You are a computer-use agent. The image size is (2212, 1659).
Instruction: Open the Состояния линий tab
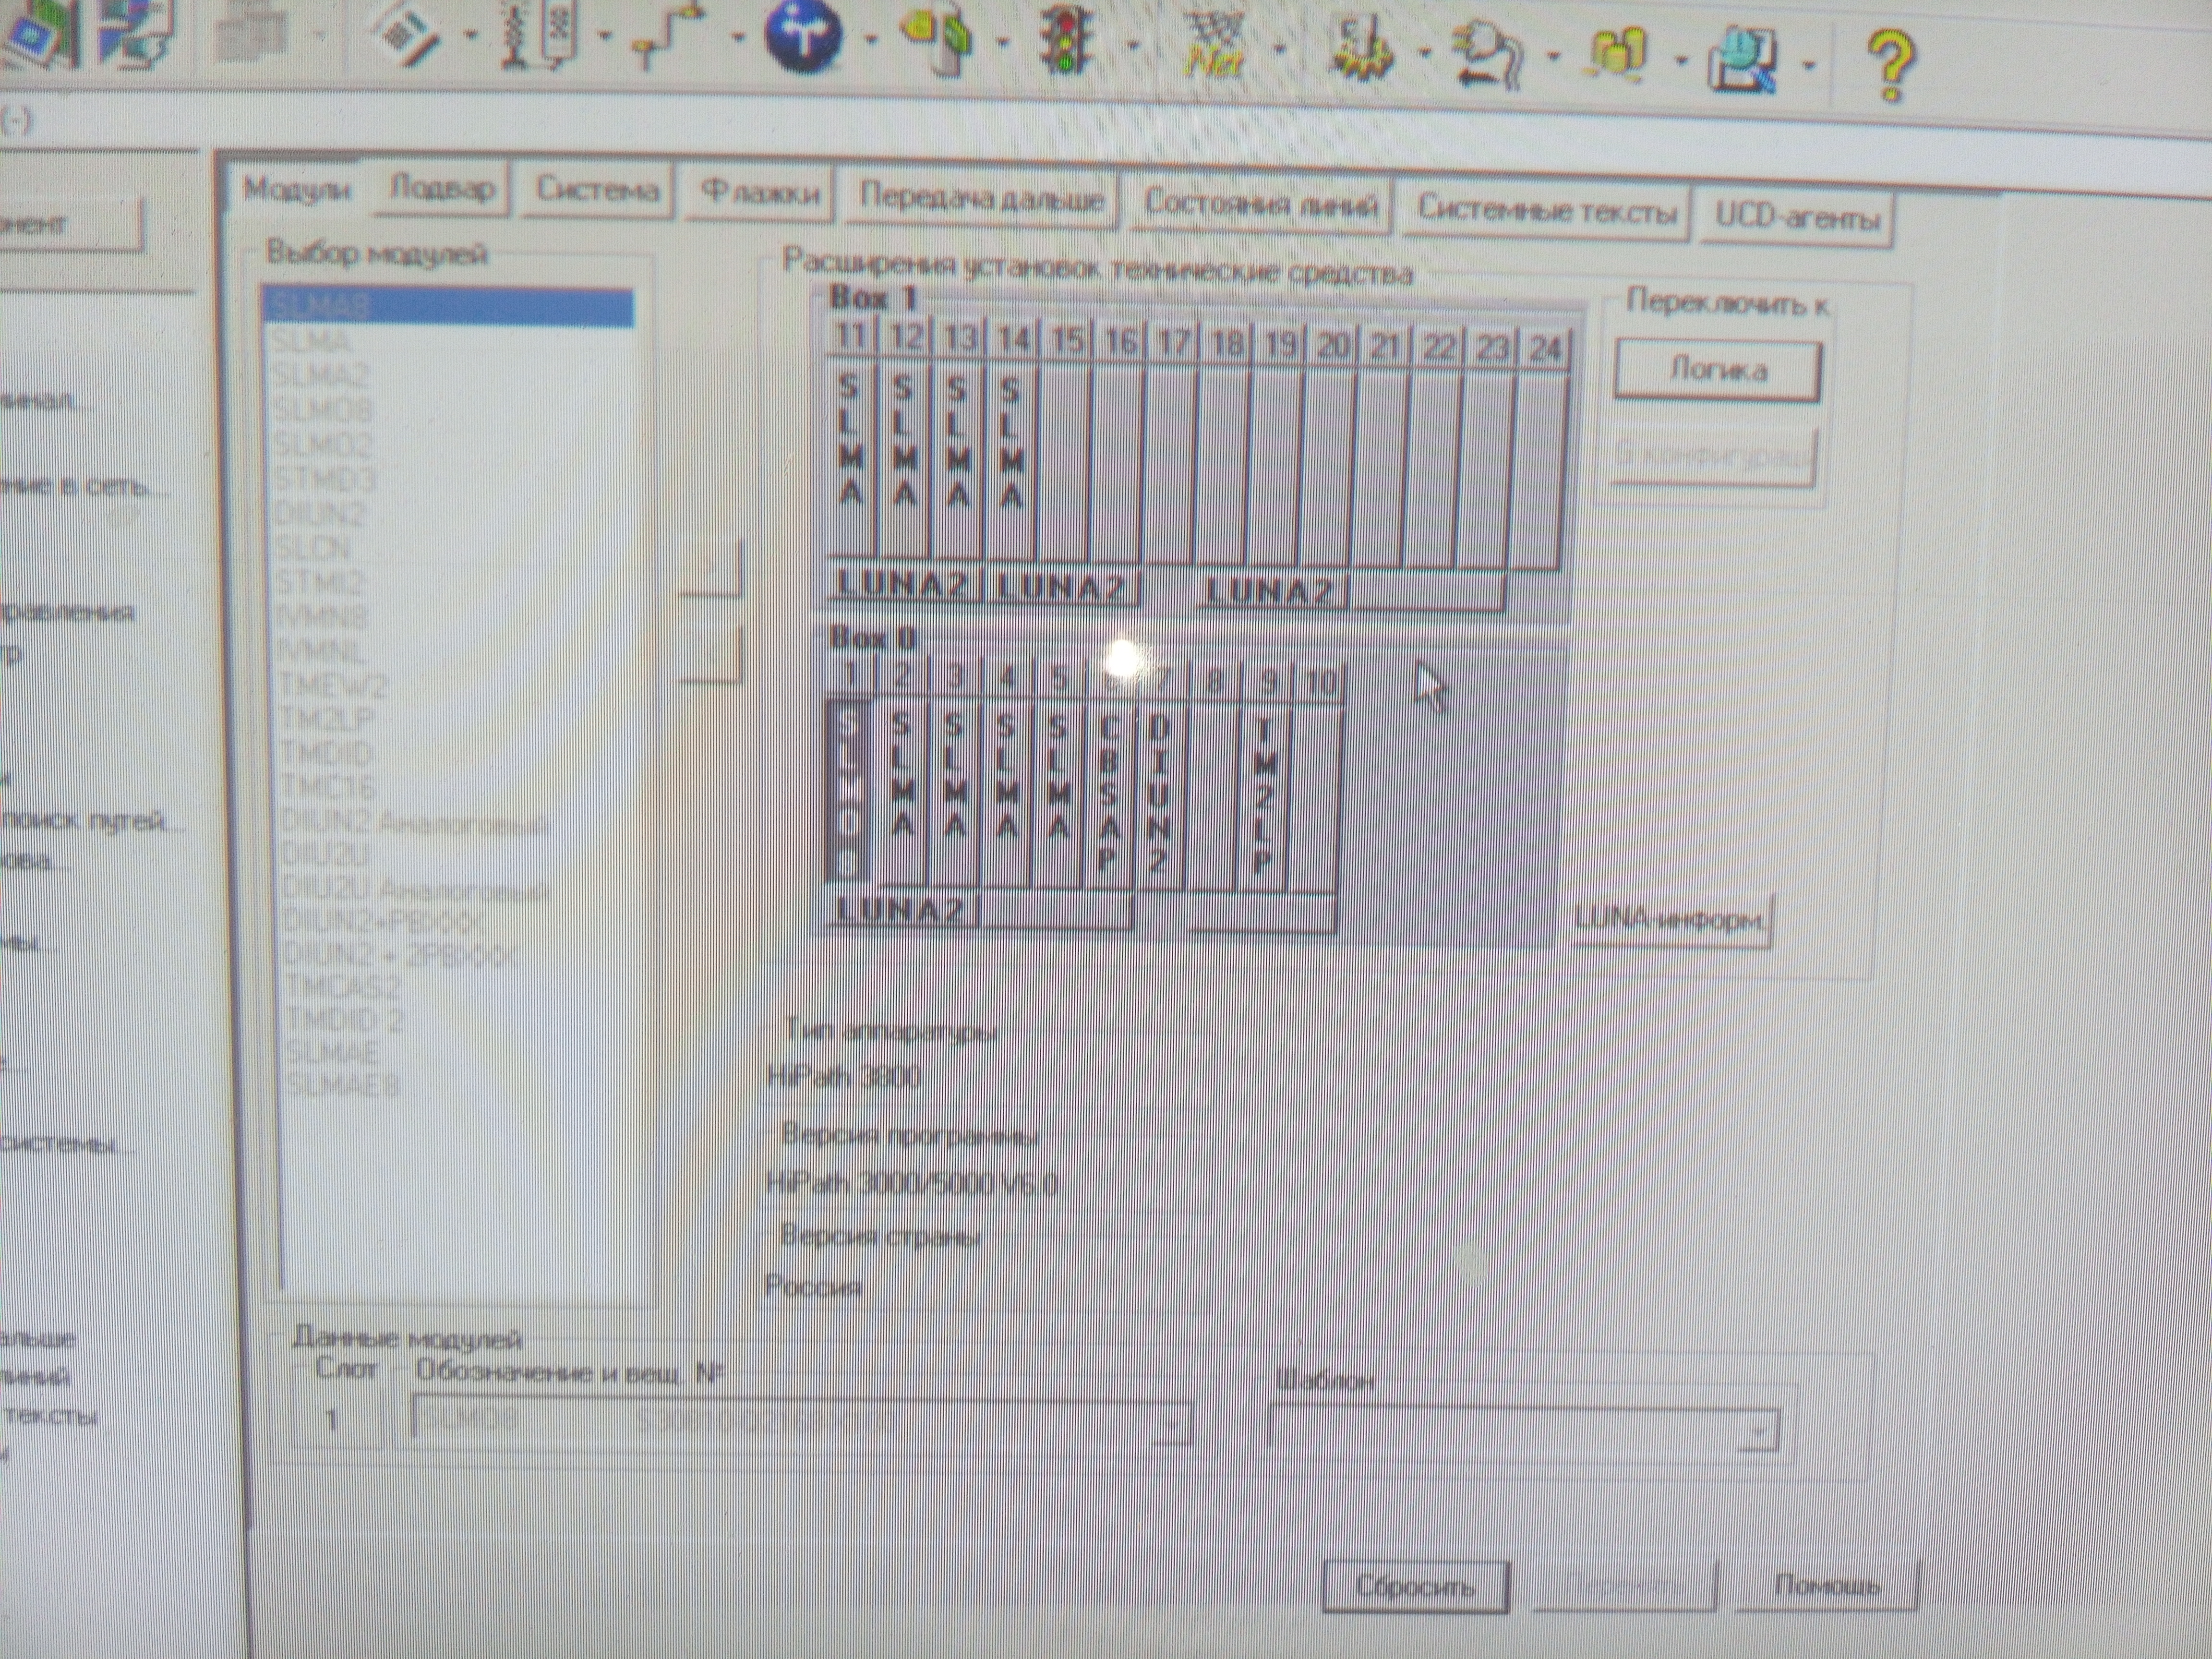(x=1260, y=204)
